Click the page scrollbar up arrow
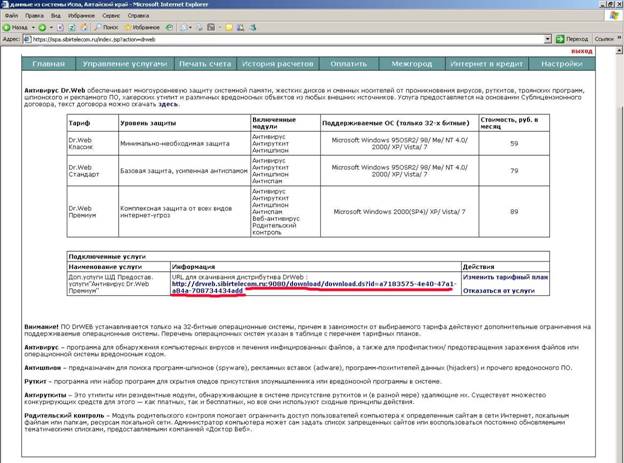This screenshot has height=463, width=624. point(619,51)
